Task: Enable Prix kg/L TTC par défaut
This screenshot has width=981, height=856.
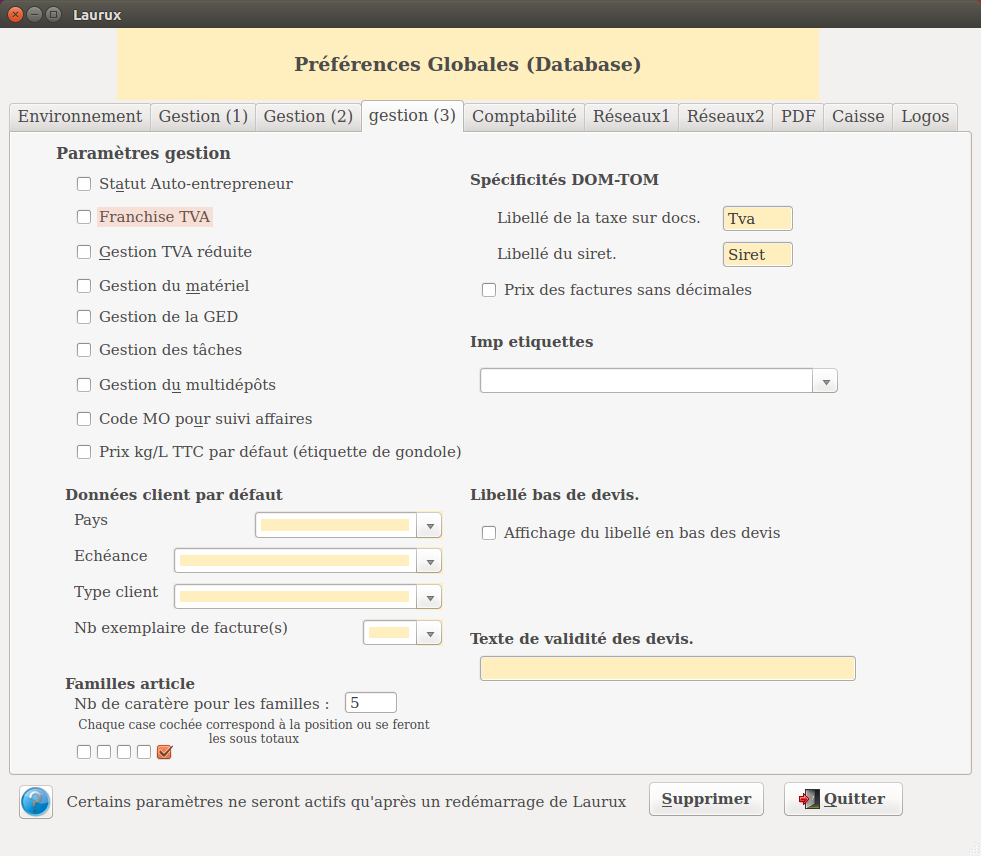Action: point(84,452)
